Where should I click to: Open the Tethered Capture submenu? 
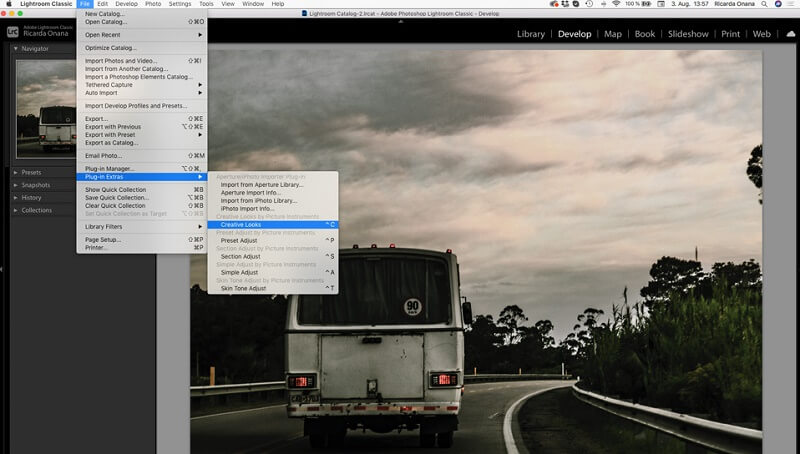142,85
